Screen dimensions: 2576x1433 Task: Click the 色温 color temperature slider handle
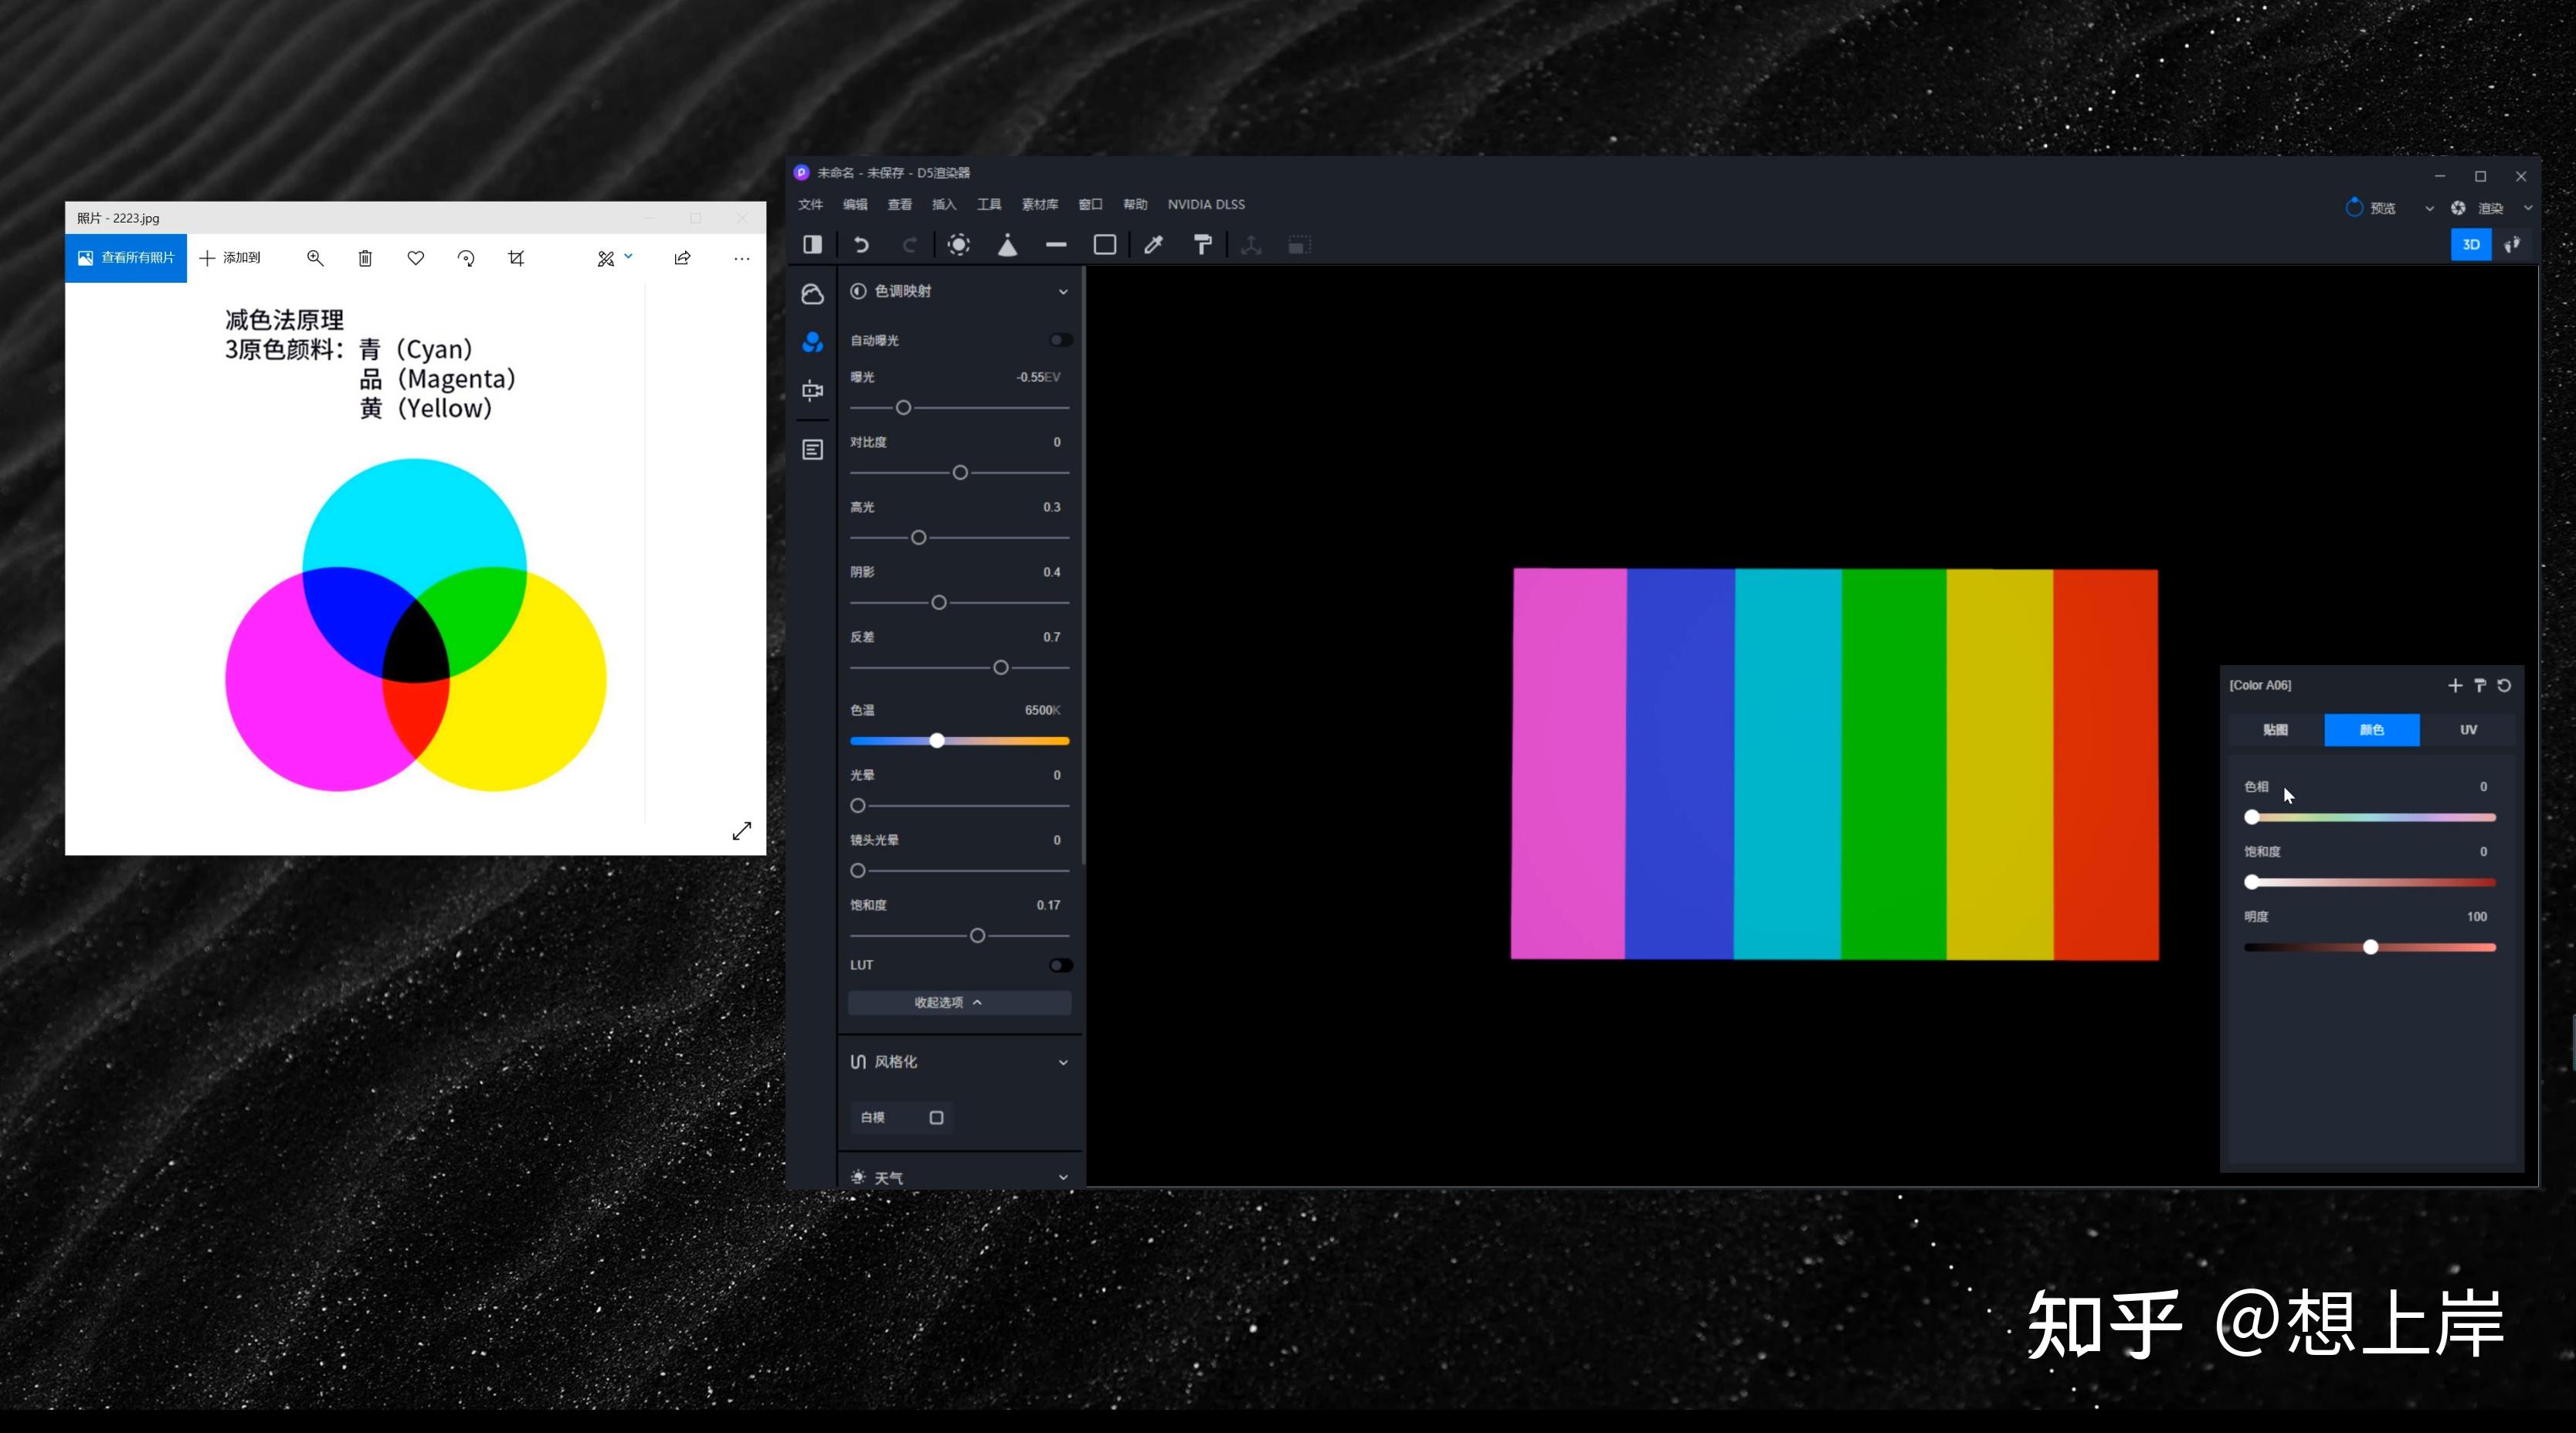[x=936, y=740]
